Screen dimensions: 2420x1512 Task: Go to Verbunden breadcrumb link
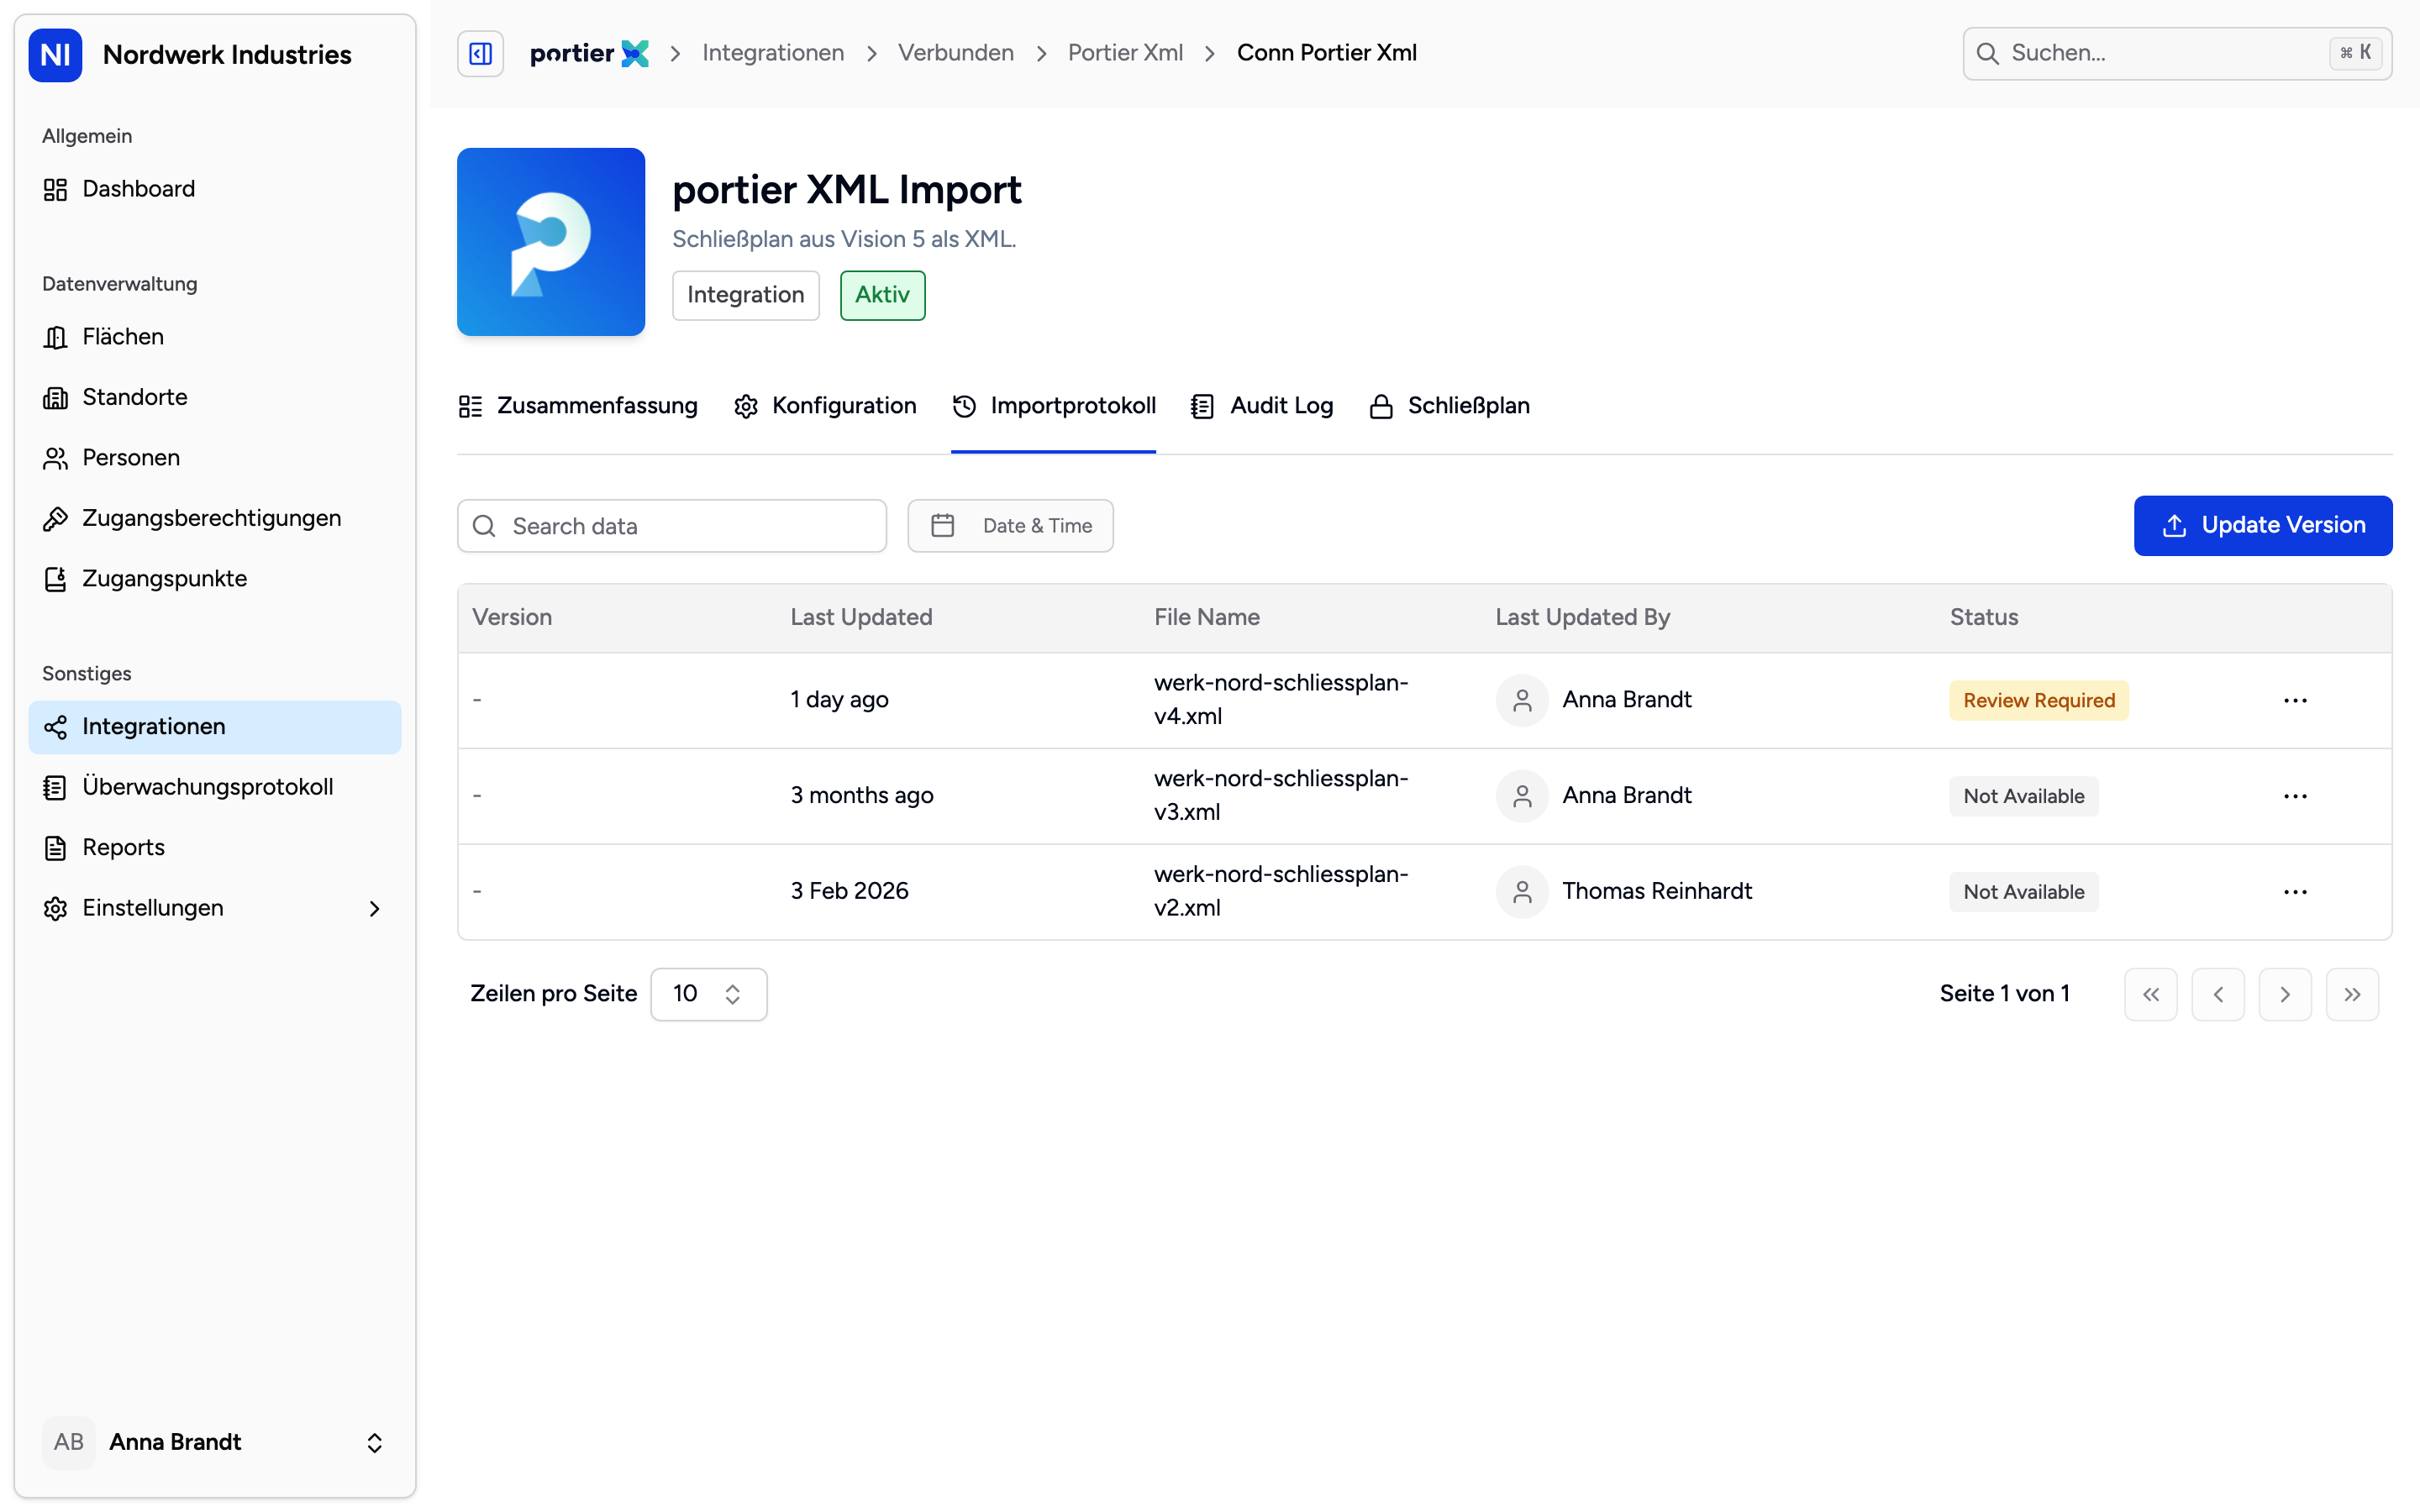[956, 53]
